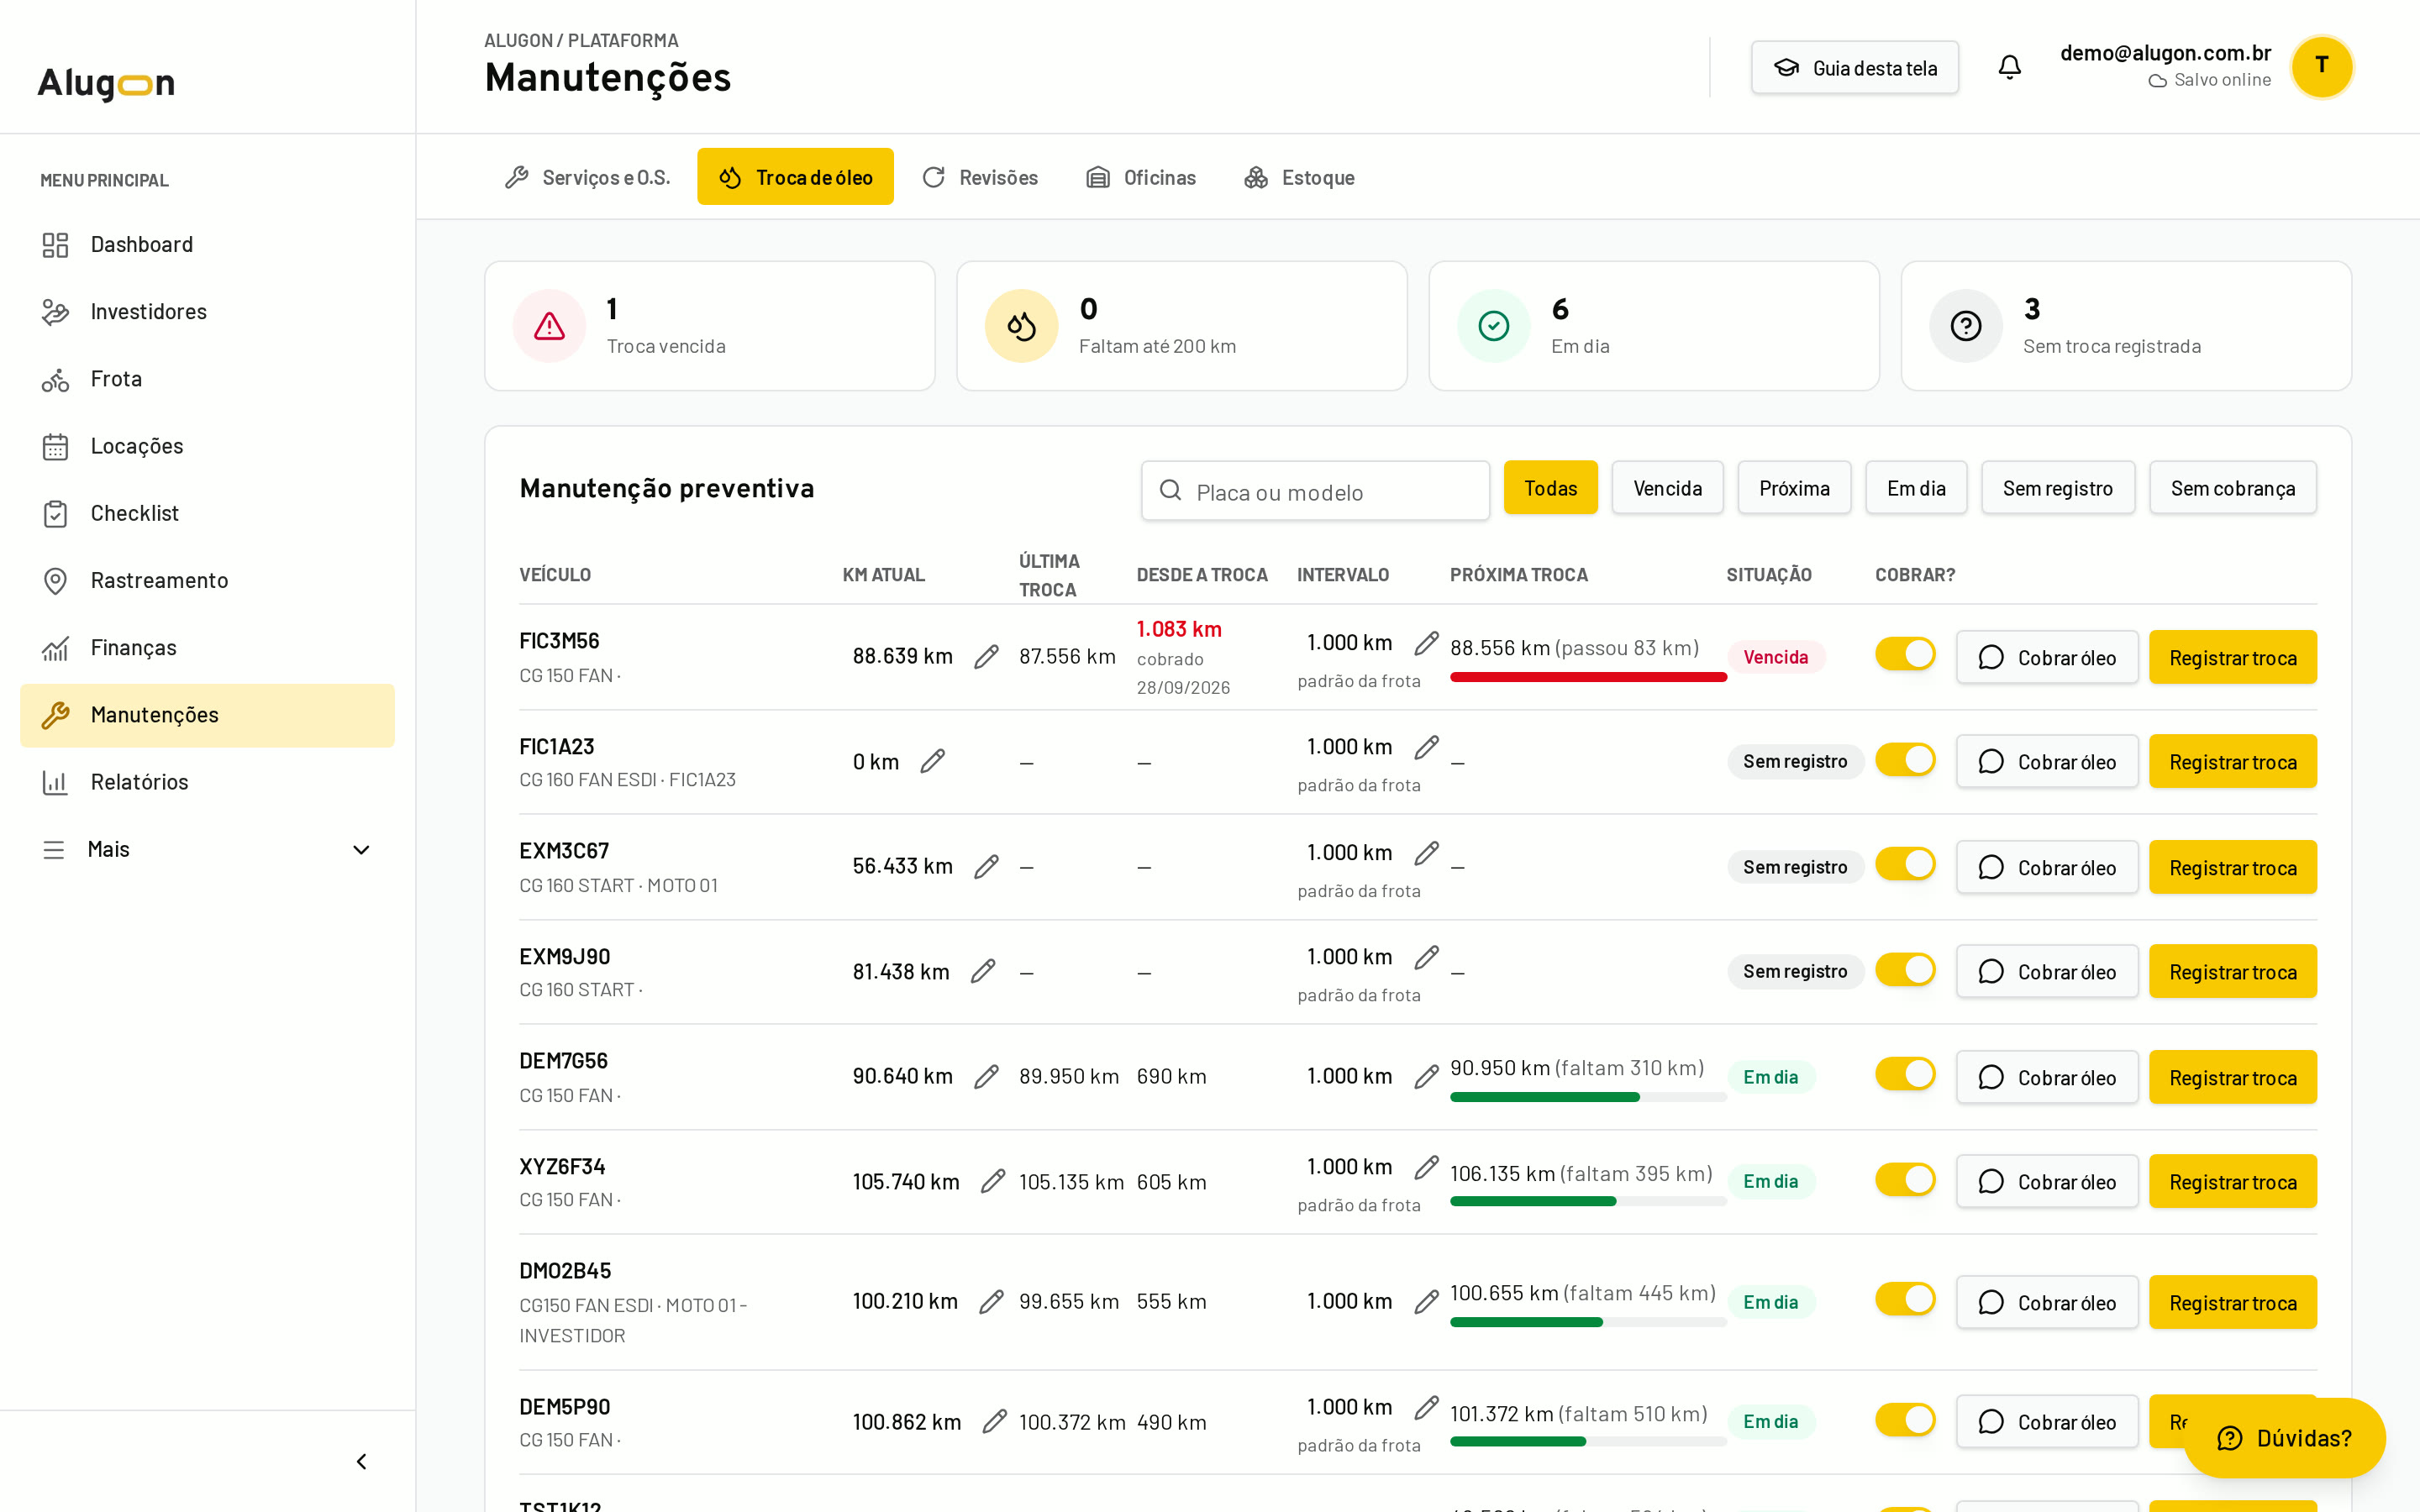Image resolution: width=2420 pixels, height=1512 pixels.
Task: Click Registrar troca for FIC3M56
Action: tap(2232, 657)
